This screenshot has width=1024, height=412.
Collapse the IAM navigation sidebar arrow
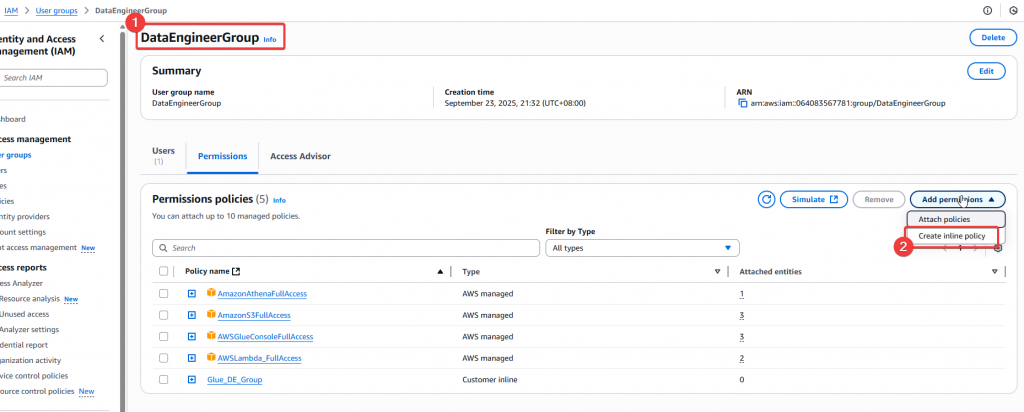tap(102, 38)
